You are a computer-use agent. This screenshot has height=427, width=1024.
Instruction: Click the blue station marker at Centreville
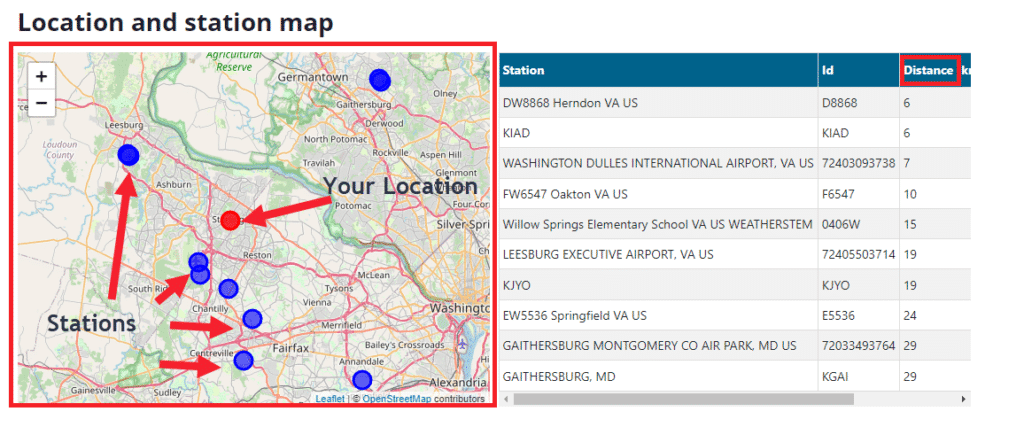[243, 360]
